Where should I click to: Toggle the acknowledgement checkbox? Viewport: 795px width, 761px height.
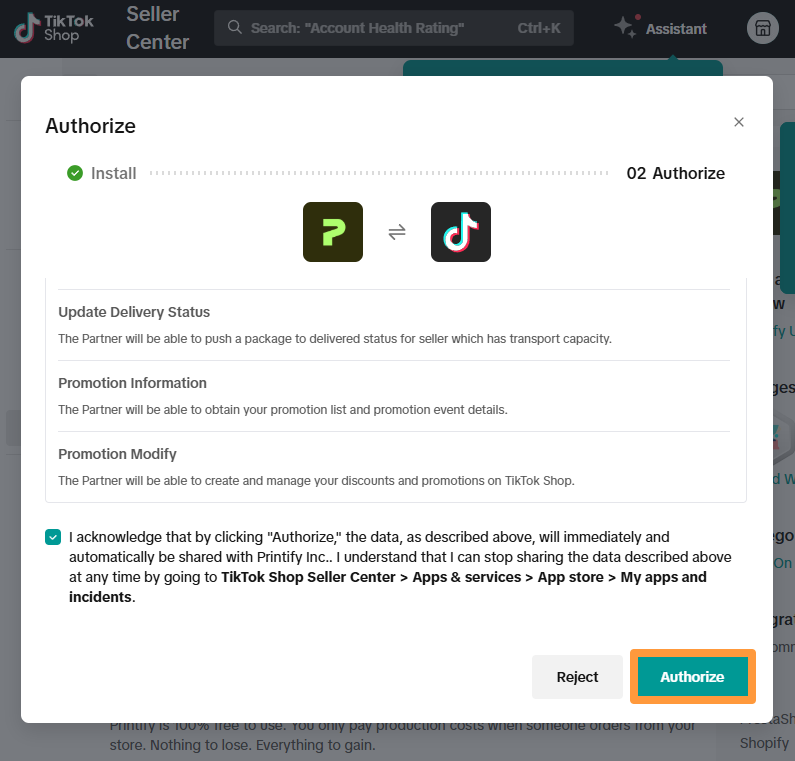pos(53,536)
